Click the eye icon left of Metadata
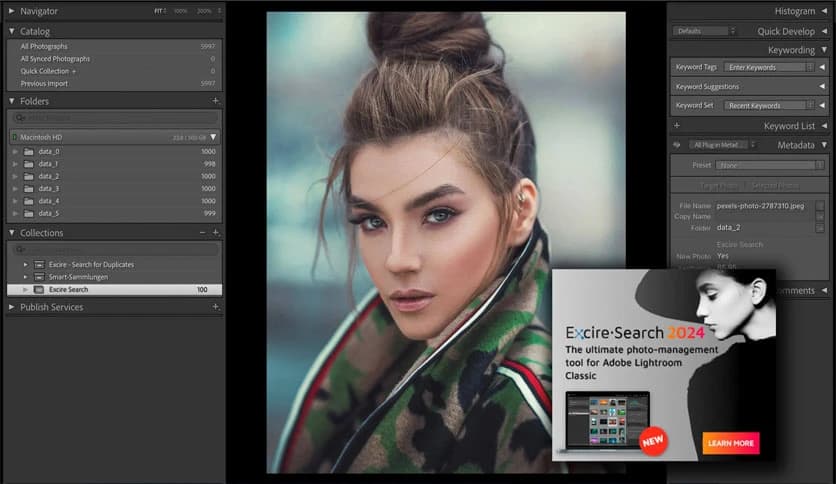836x484 pixels. (677, 145)
